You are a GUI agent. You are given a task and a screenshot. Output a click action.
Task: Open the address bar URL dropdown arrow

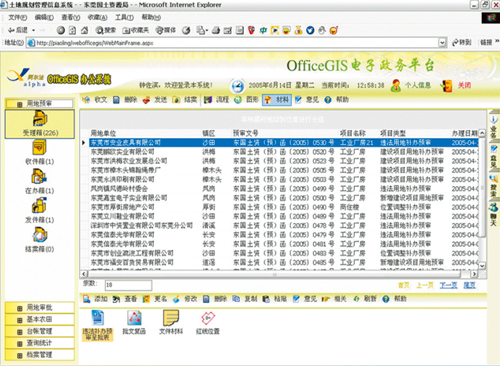tap(442, 43)
